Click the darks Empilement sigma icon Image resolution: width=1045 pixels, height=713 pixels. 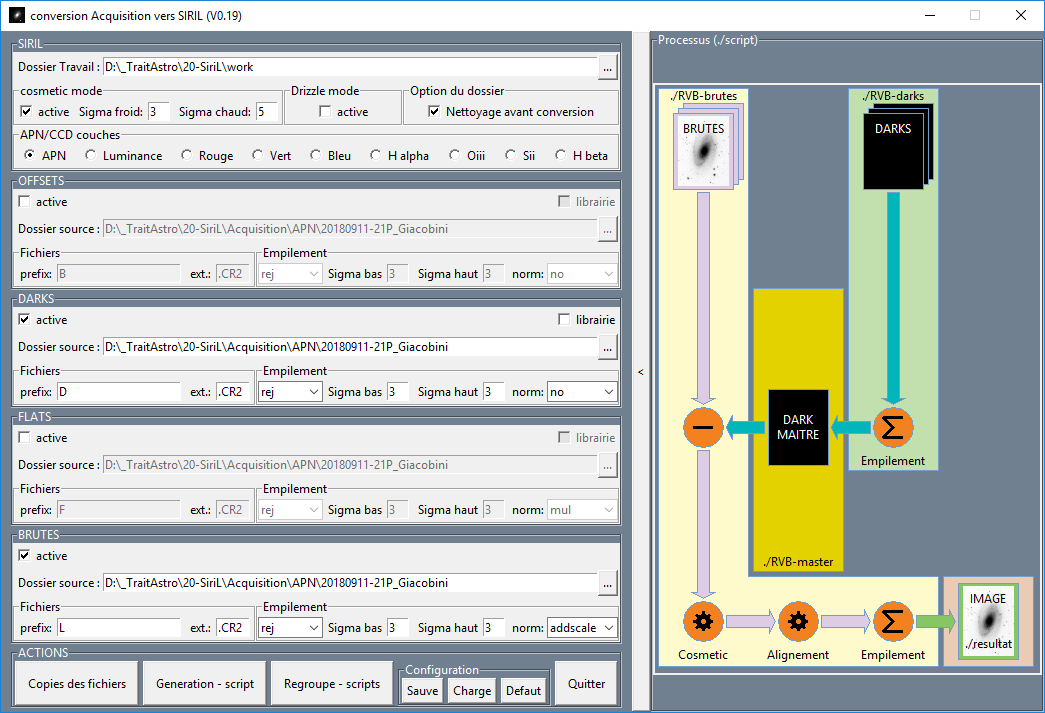[893, 427]
